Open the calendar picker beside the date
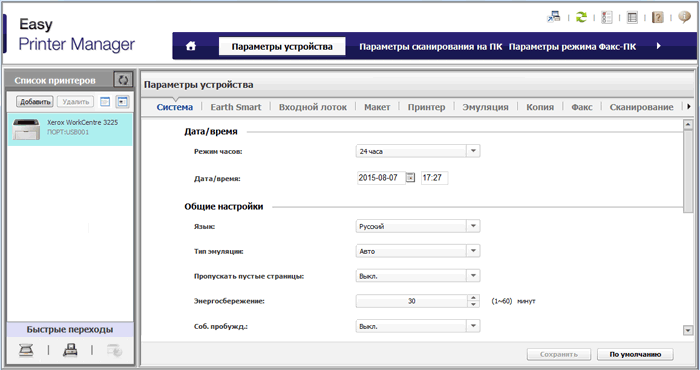 pos(410,178)
